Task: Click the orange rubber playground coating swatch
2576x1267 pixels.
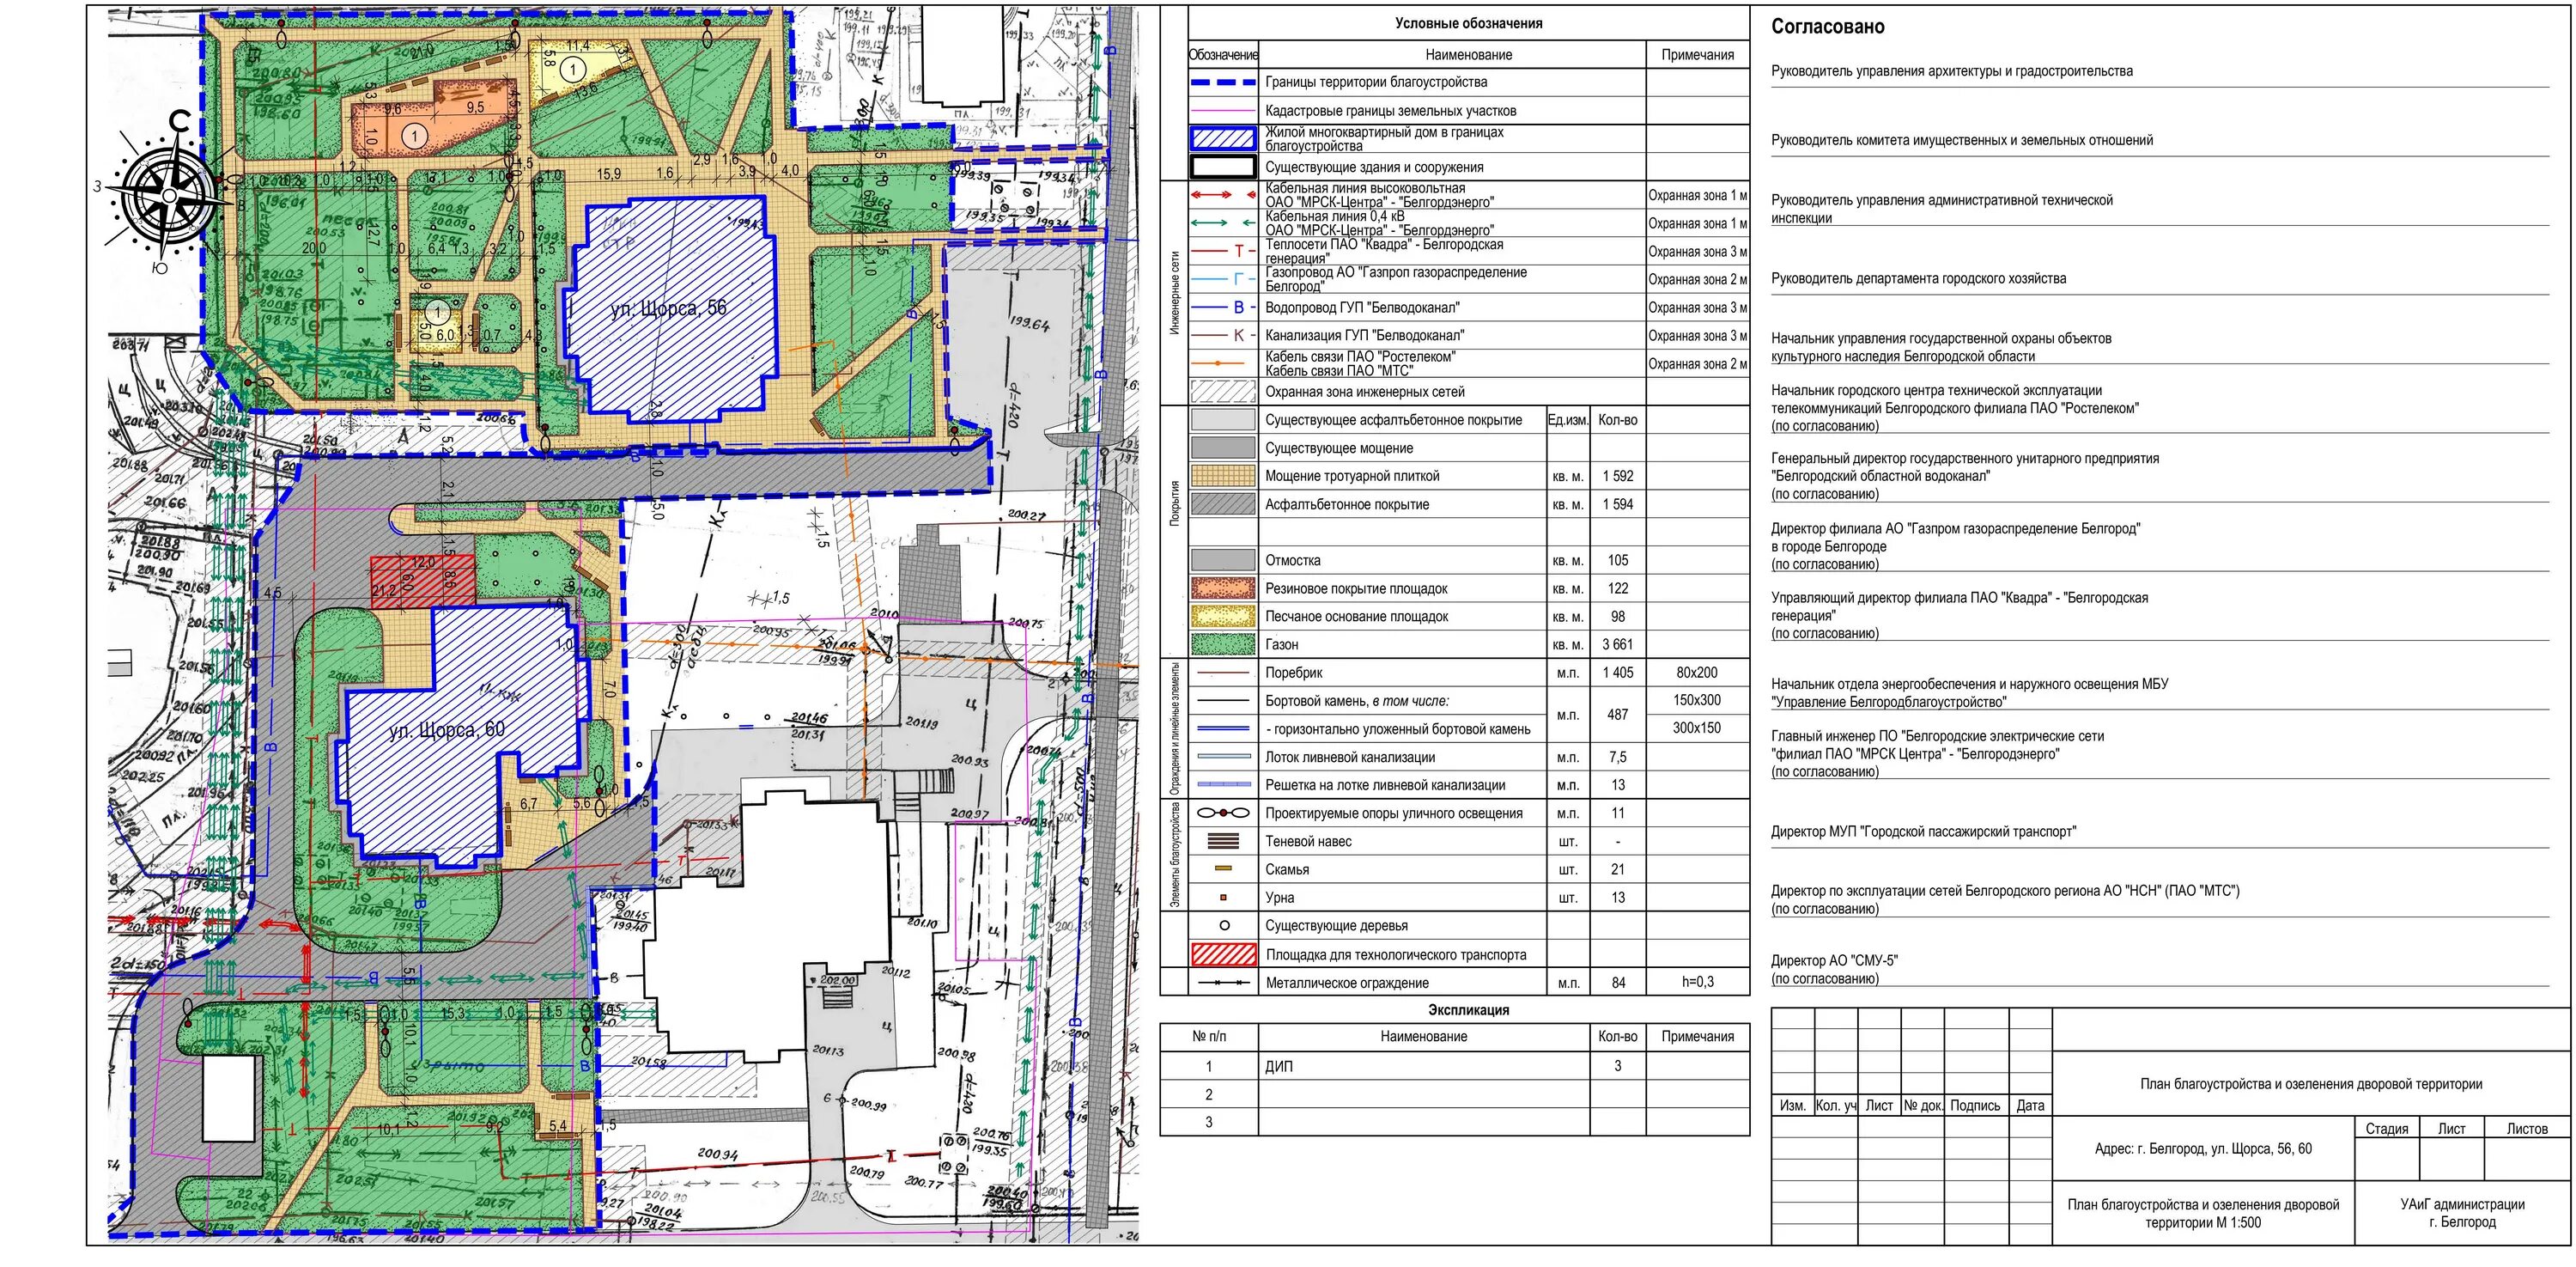Action: (1223, 588)
